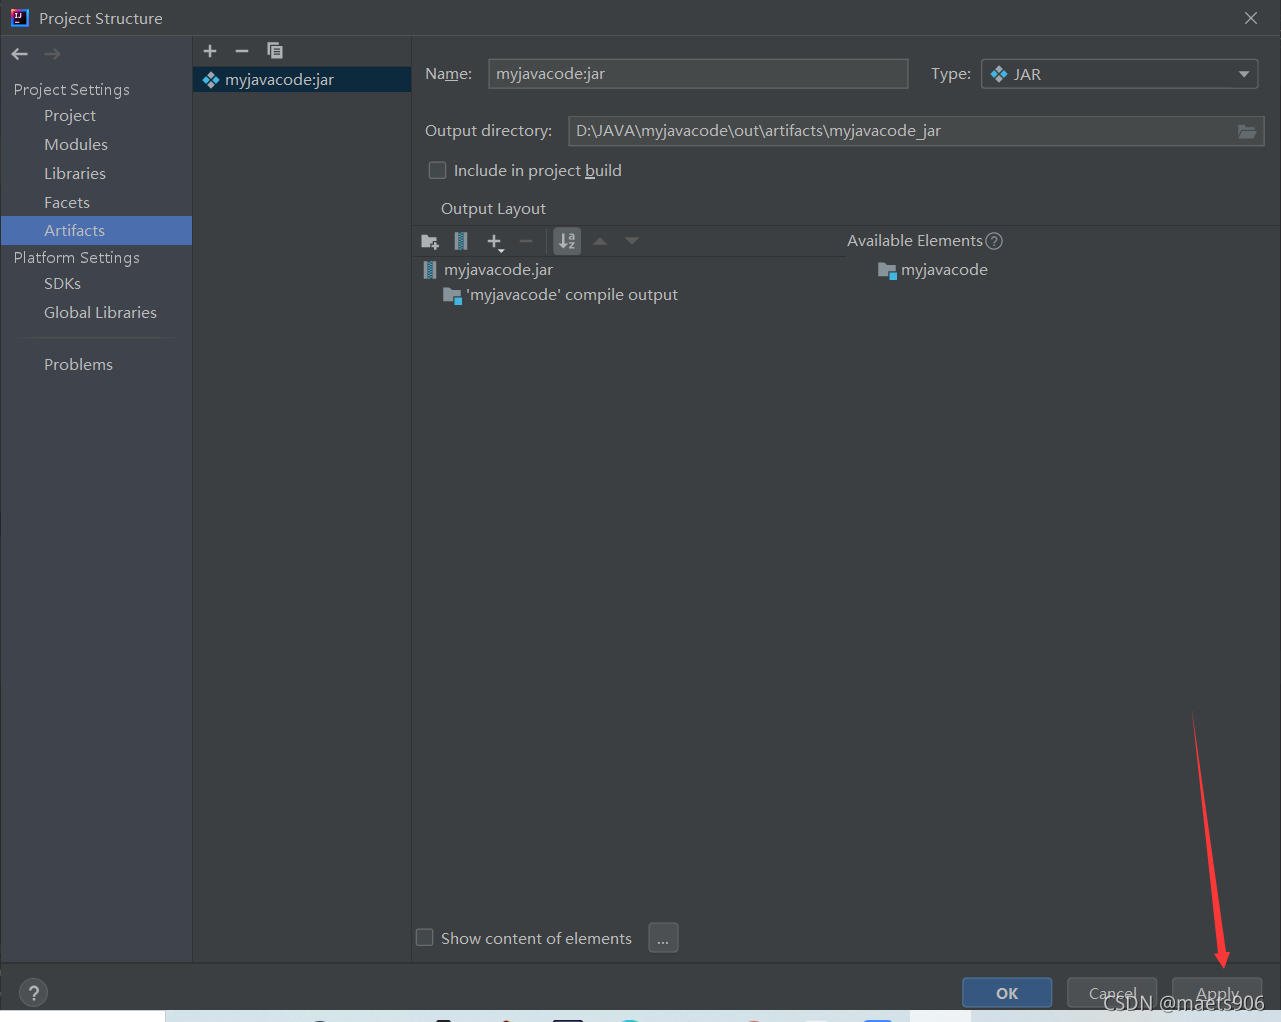Switch to the Output Layout tab
The height and width of the screenshot is (1022, 1281).
pyautogui.click(x=493, y=209)
